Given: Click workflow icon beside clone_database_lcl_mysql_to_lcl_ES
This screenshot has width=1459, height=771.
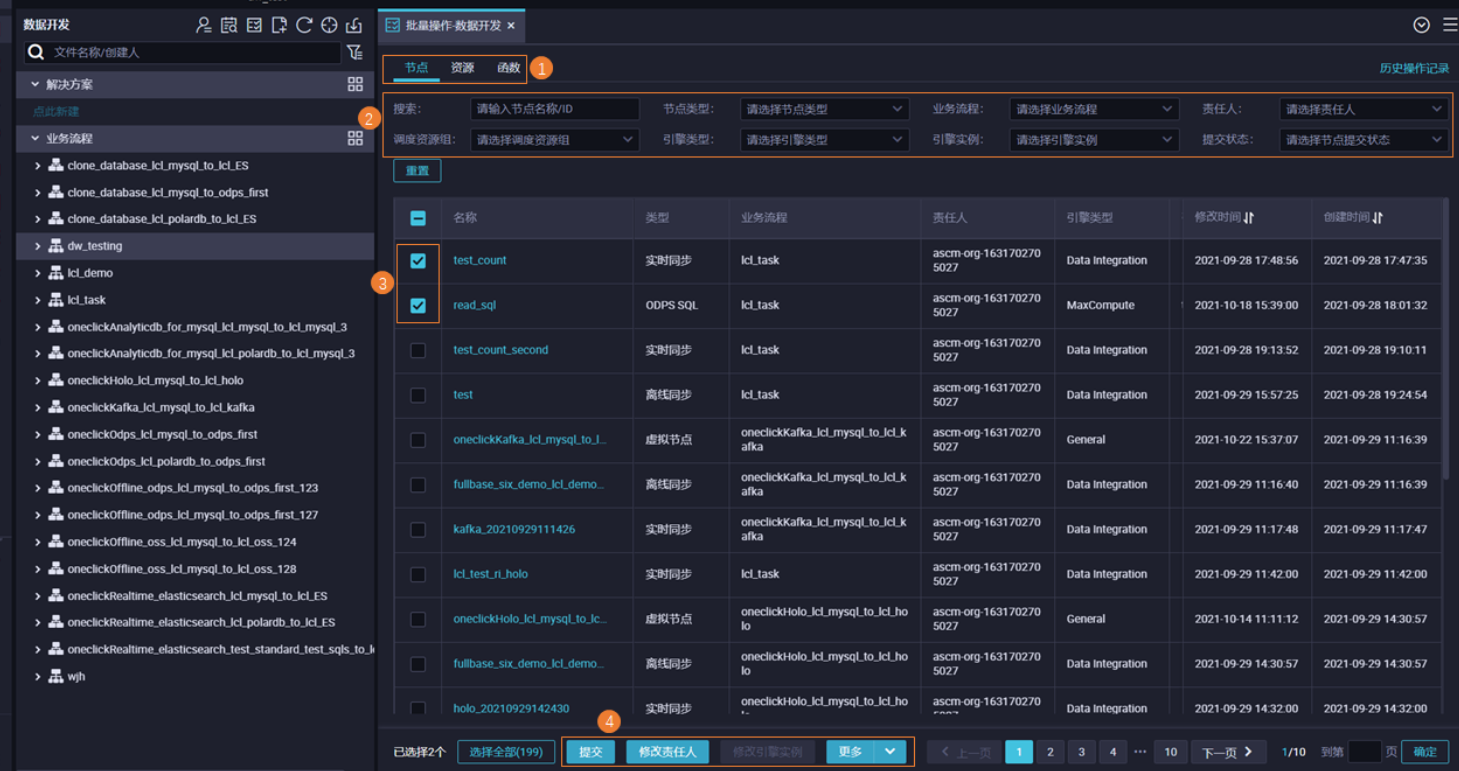Looking at the screenshot, I should pos(56,165).
